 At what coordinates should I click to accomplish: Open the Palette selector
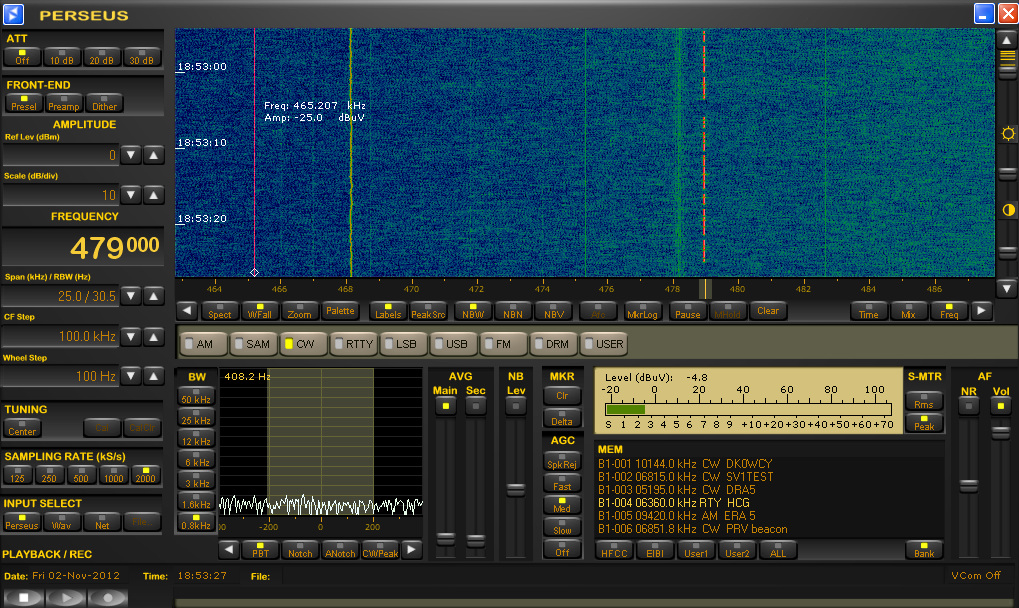click(x=339, y=312)
